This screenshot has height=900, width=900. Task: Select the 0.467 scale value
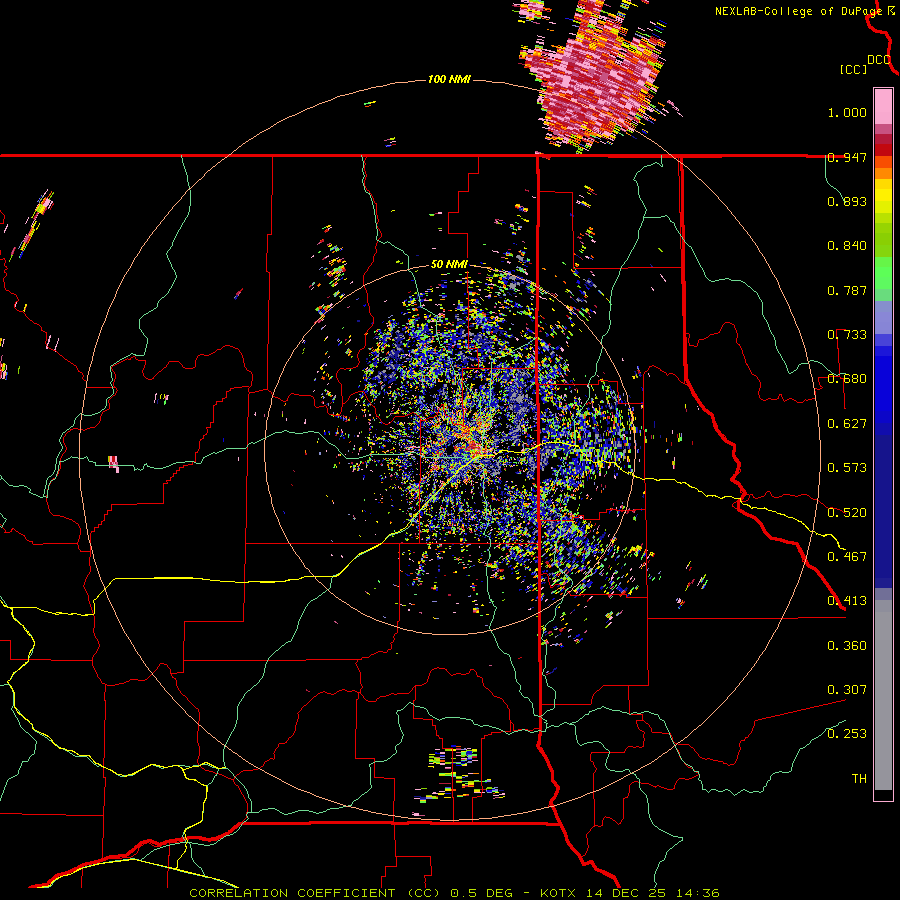(847, 557)
